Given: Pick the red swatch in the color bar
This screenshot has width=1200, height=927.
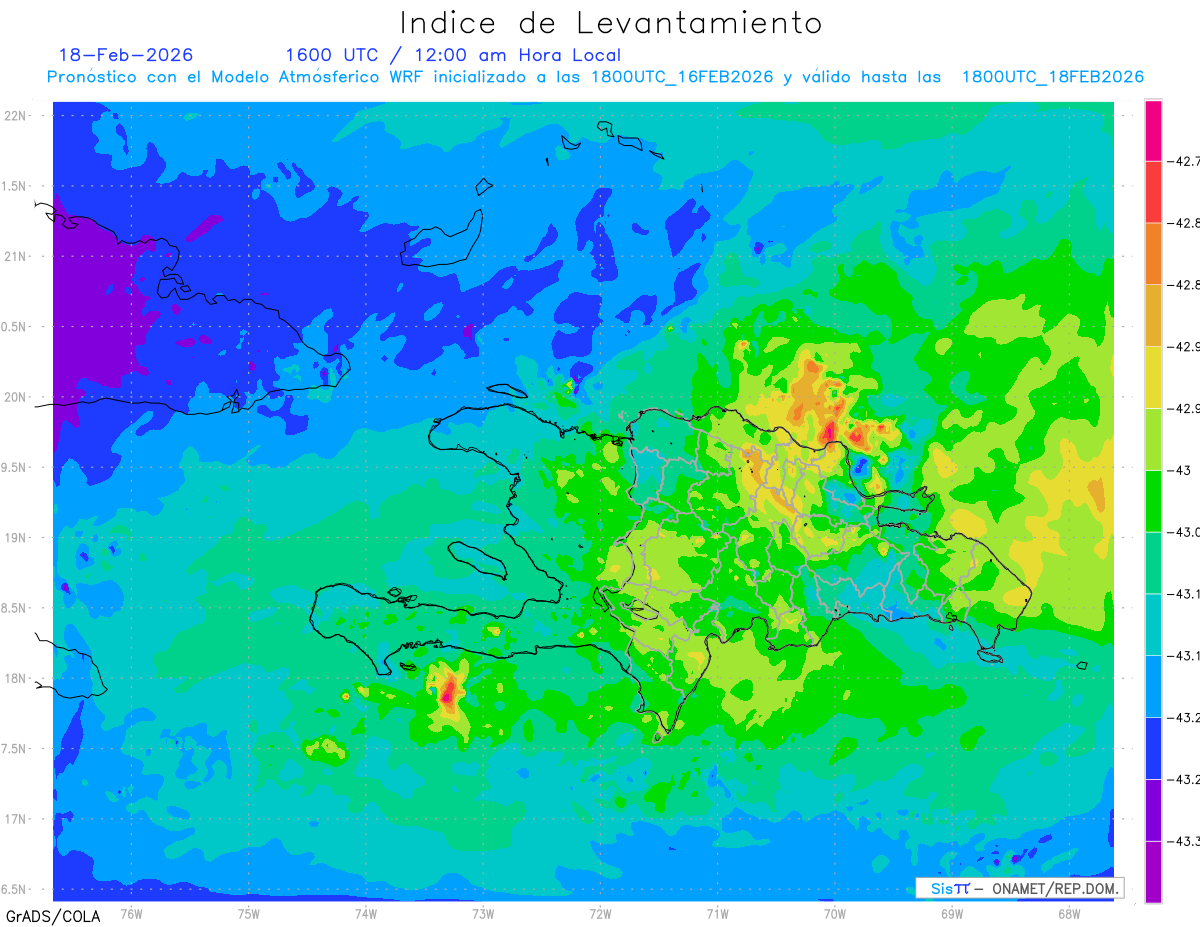Looking at the screenshot, I should coord(1153,192).
